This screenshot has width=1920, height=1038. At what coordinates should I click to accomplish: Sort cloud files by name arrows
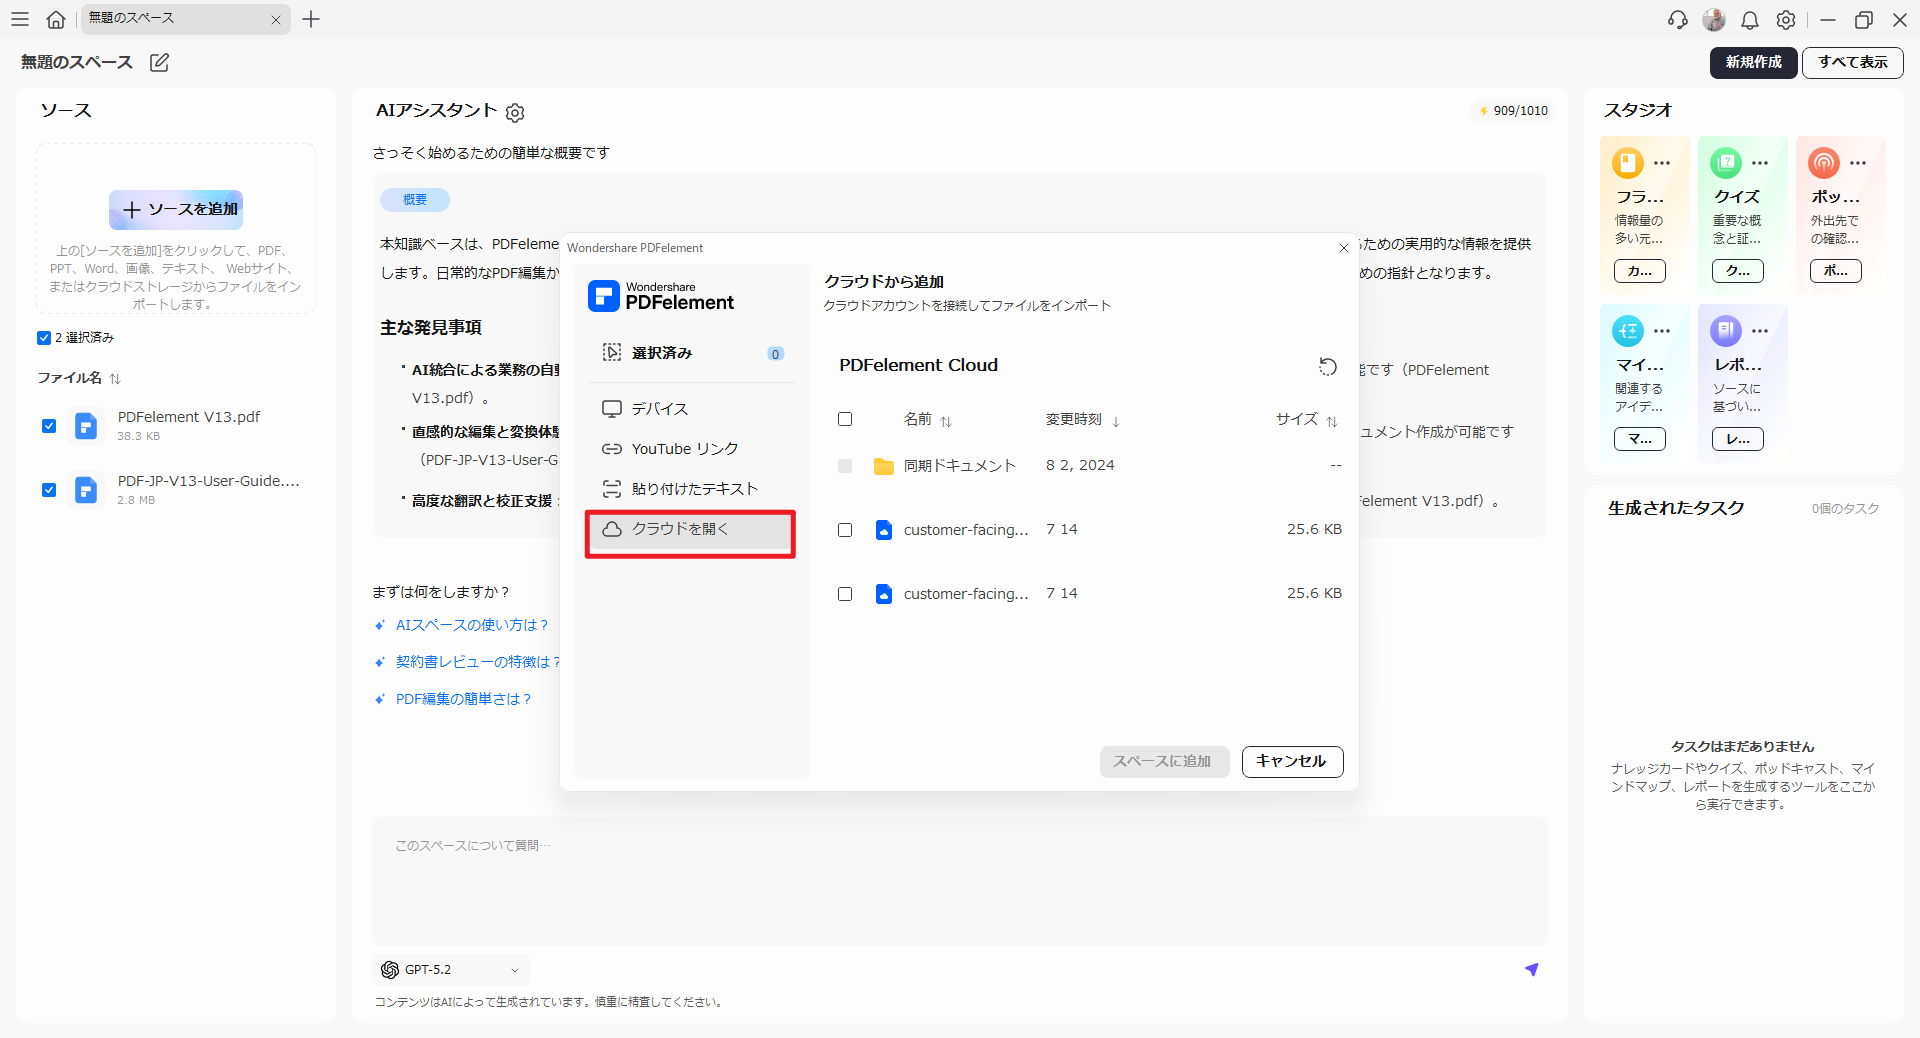(946, 421)
